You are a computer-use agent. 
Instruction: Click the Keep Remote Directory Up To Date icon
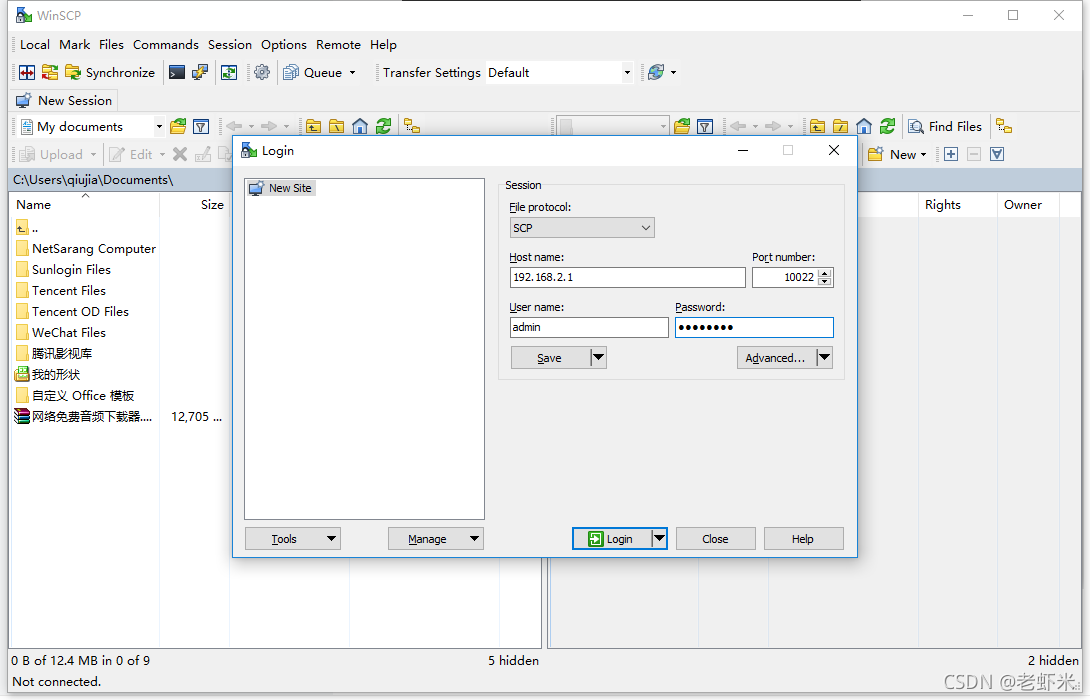229,72
